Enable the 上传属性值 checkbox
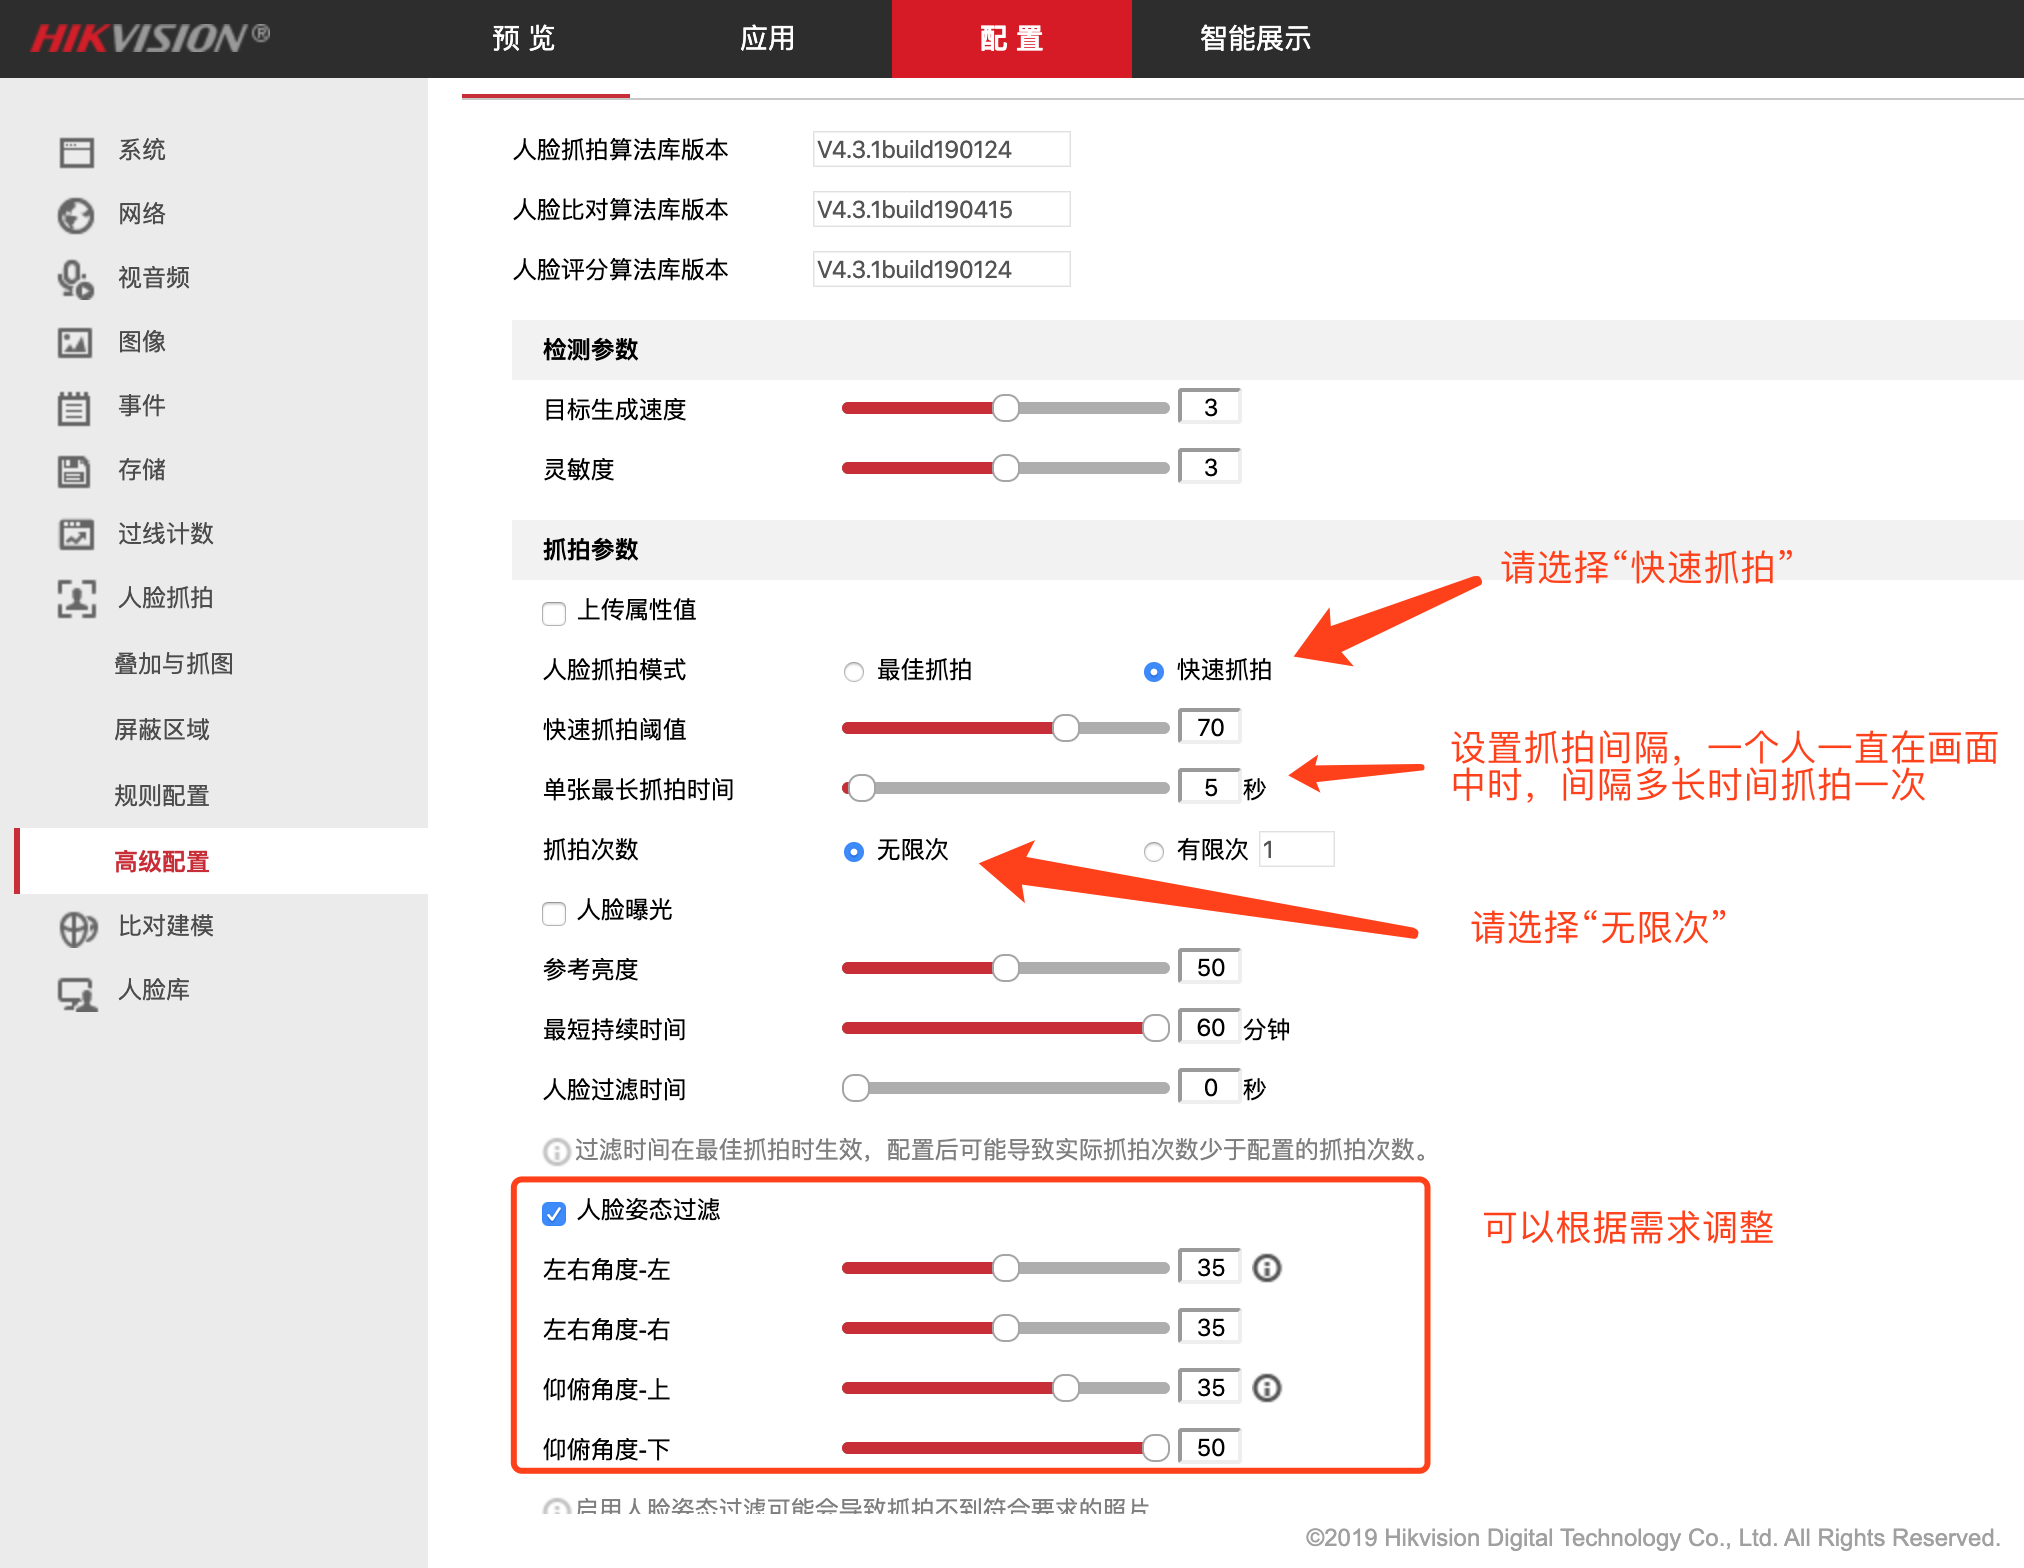 coord(554,612)
